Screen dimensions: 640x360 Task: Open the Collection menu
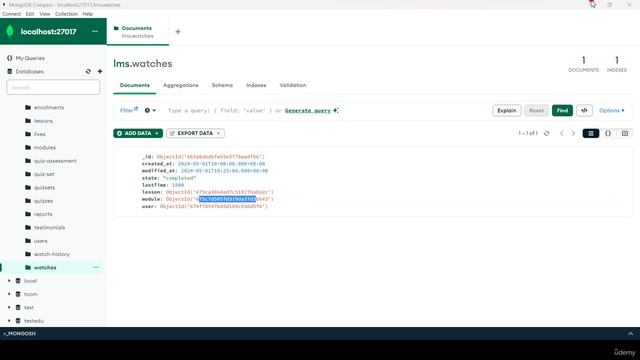coord(66,14)
